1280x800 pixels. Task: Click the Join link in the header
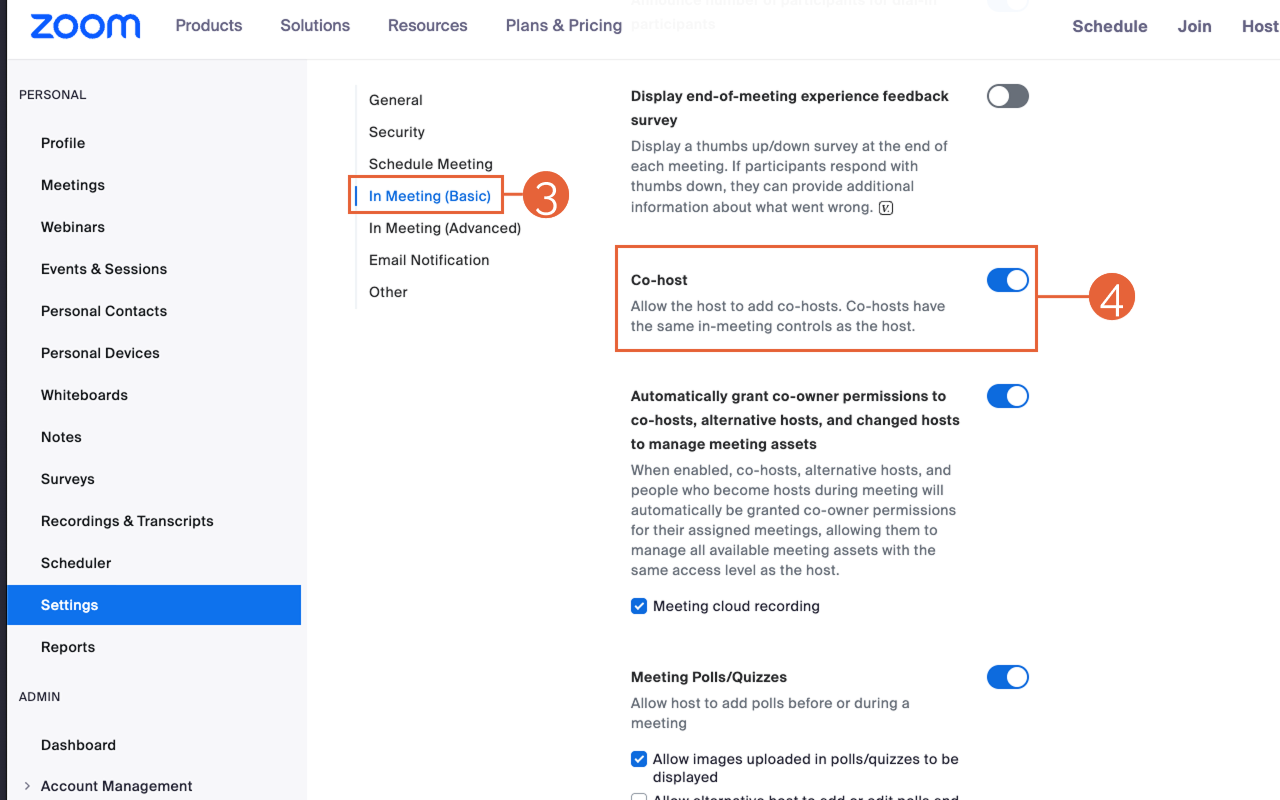(1194, 26)
